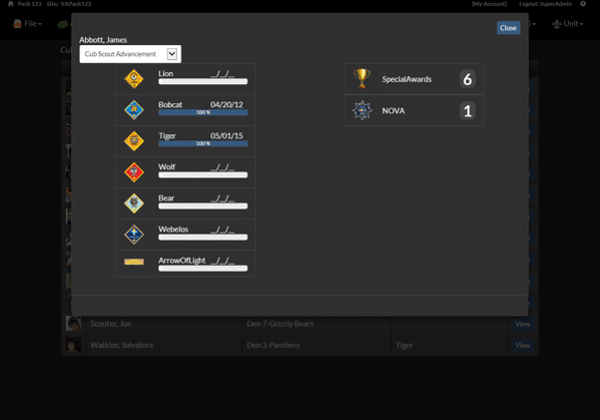The height and width of the screenshot is (420, 600).
Task: Click the Special Awards trophy icon
Action: (x=362, y=78)
